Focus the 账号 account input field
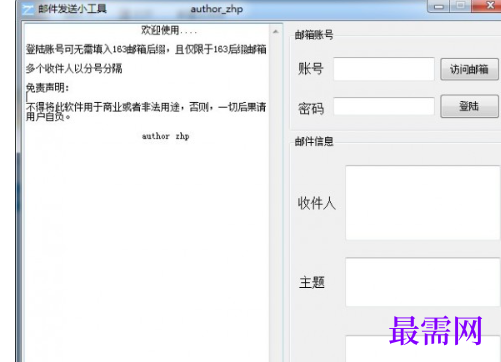 (384, 69)
